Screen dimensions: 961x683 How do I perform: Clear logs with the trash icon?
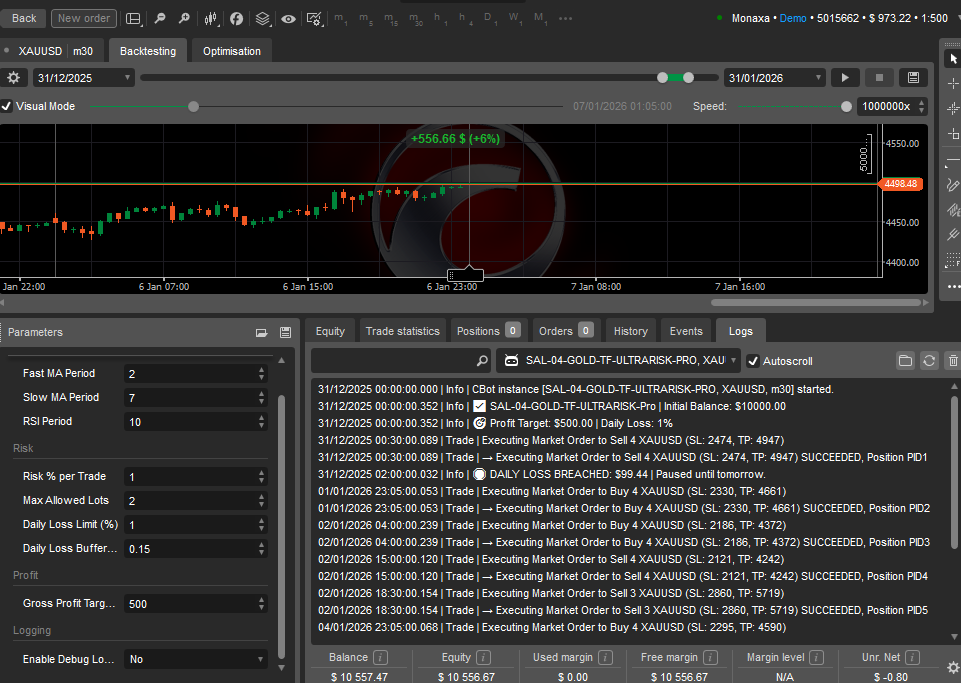coord(952,360)
